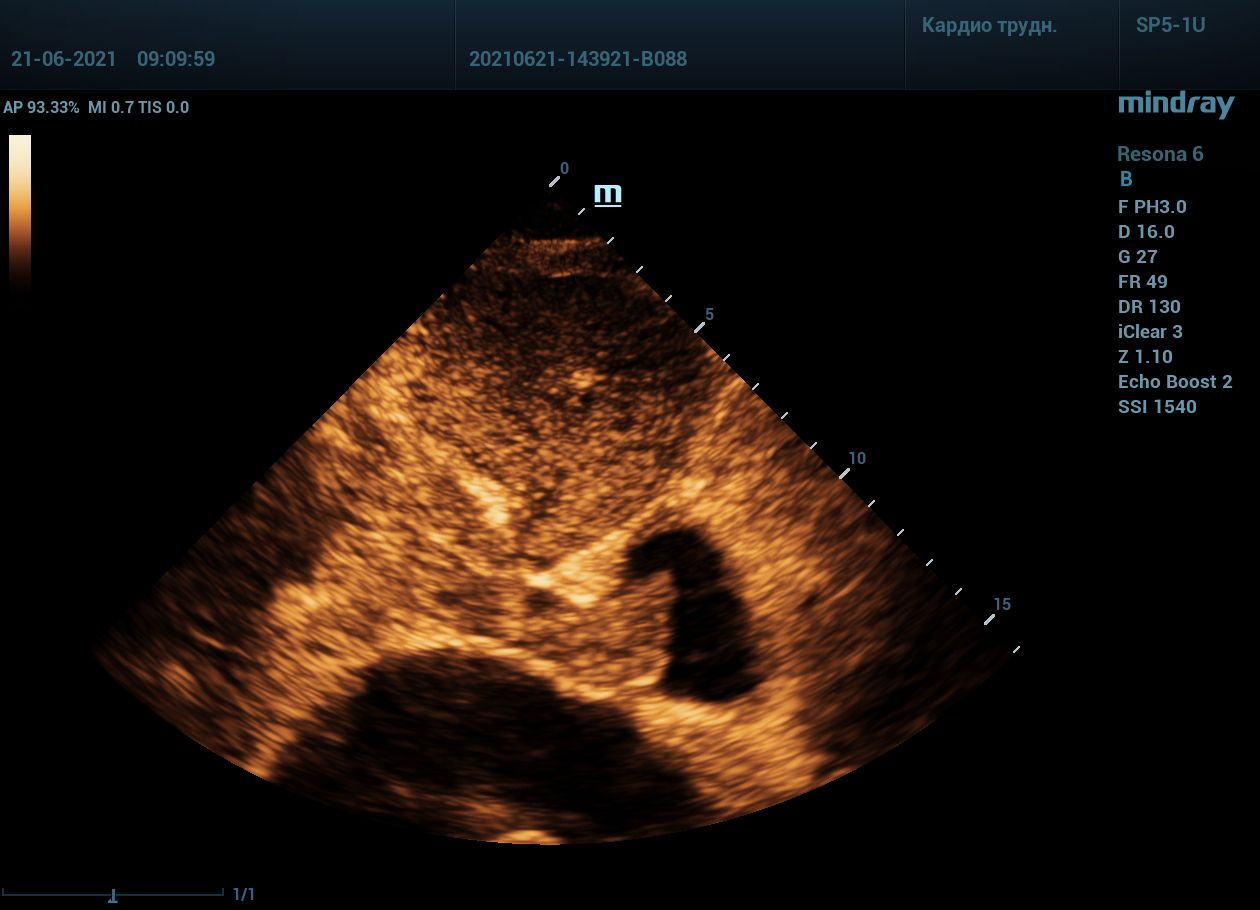Click the F PH3.0 frequency parameter
Image resolution: width=1260 pixels, height=910 pixels.
tap(1152, 207)
